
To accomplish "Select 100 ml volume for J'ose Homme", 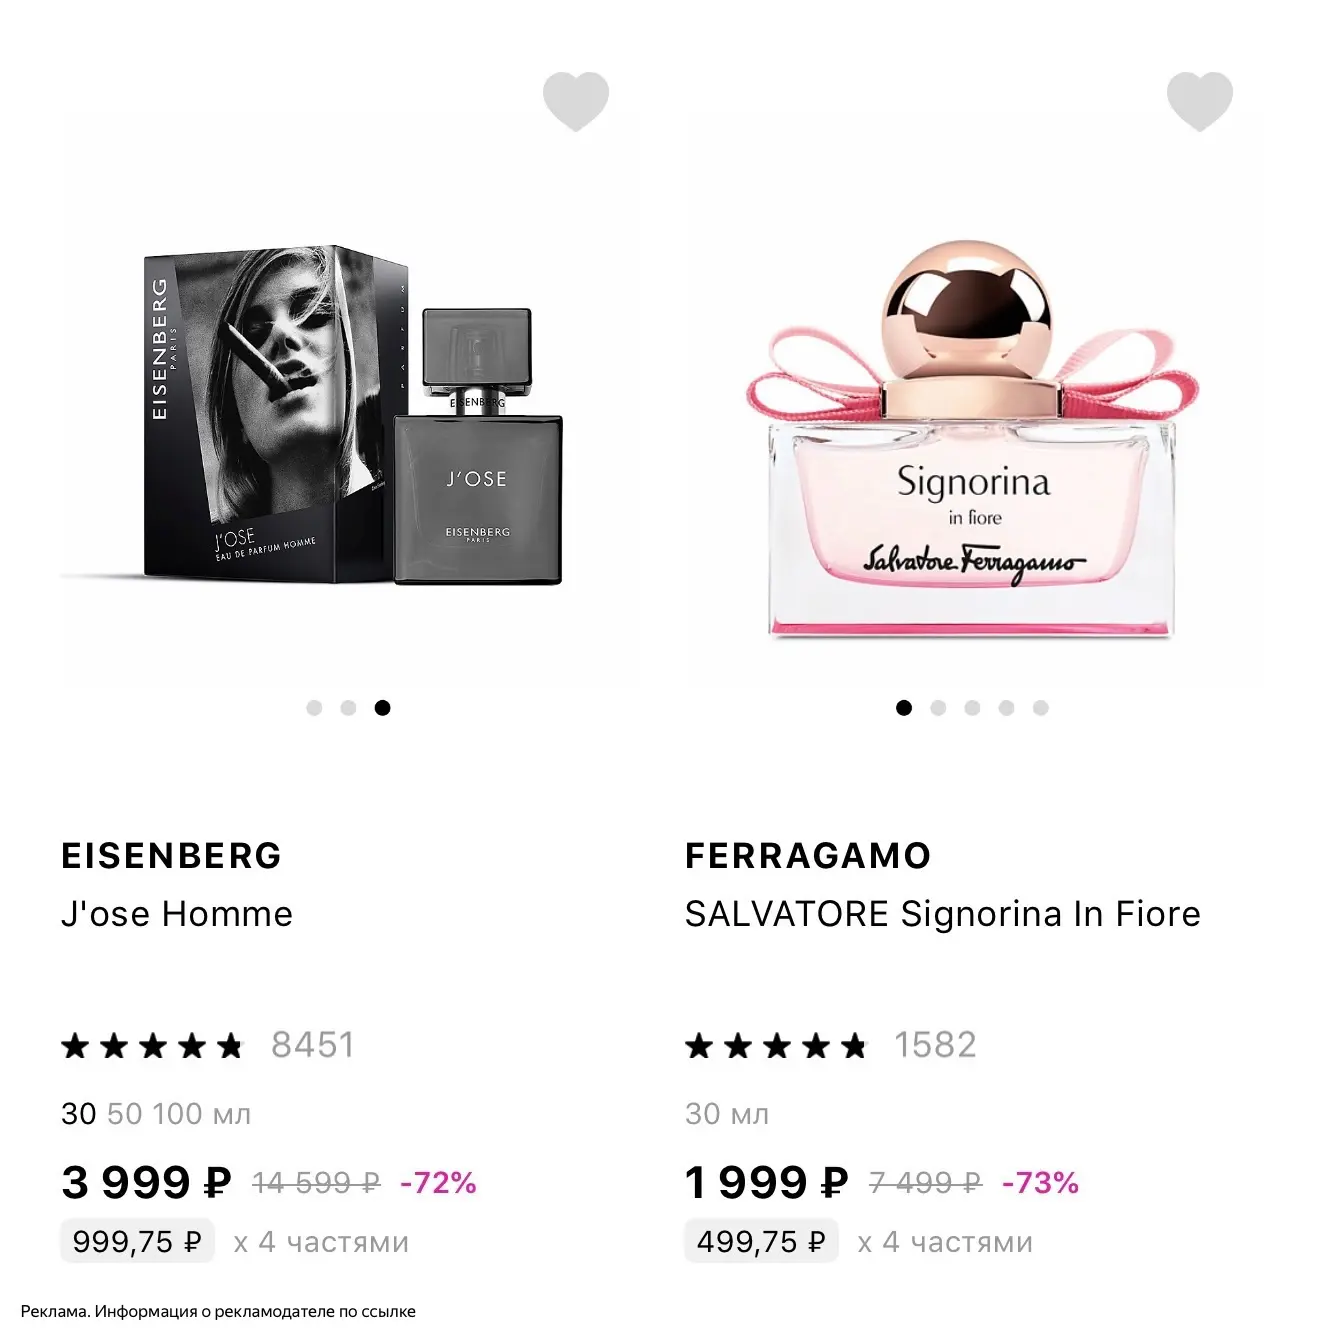I will 178,1114.
